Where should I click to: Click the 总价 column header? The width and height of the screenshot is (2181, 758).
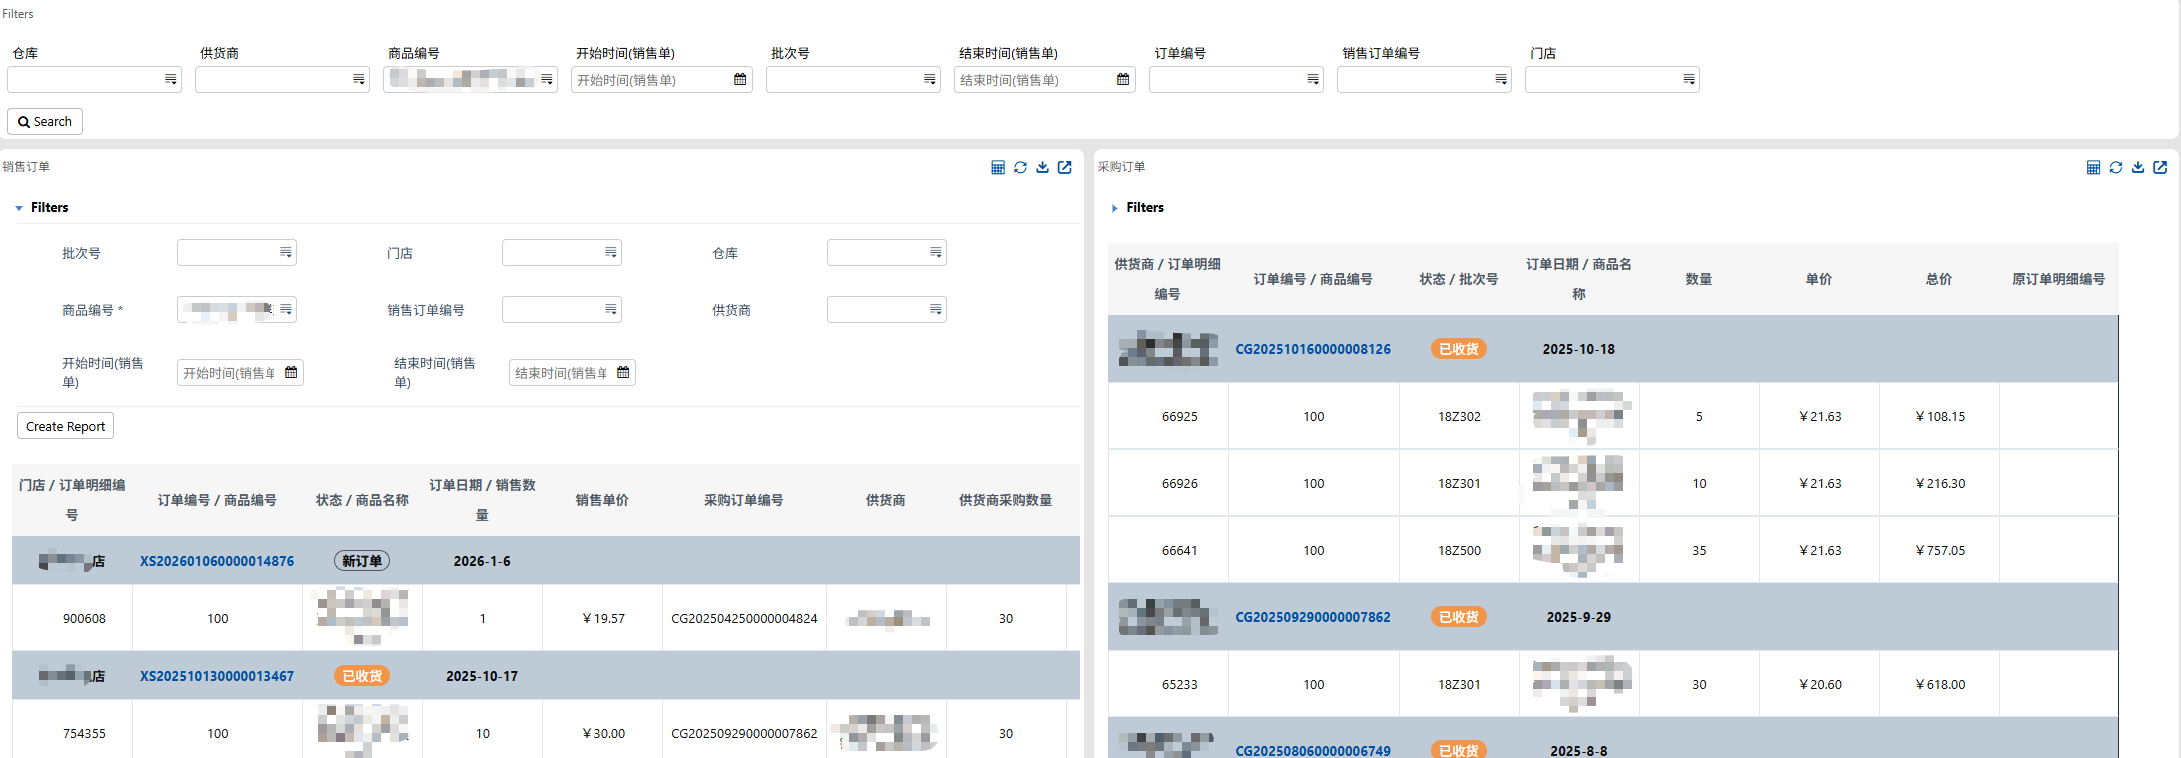(x=1939, y=279)
